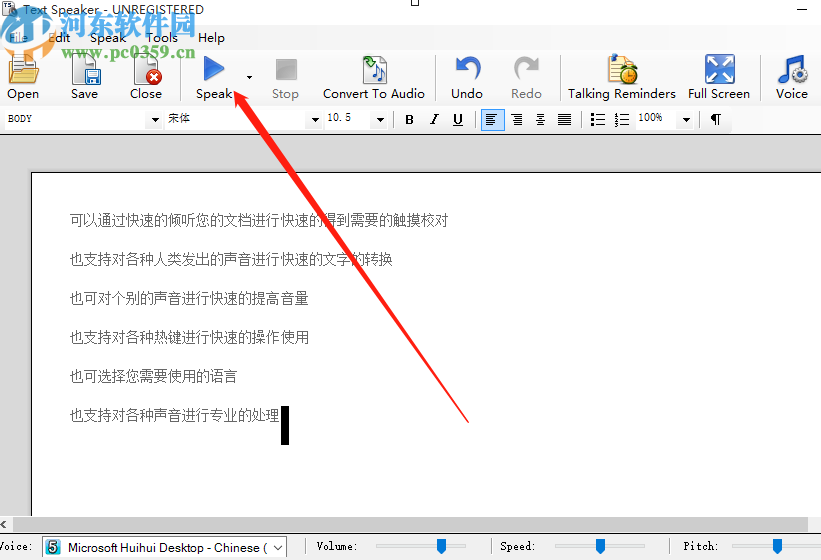Image resolution: width=821 pixels, height=560 pixels.
Task: Open the font size 10.5 dropdown
Action: [381, 120]
